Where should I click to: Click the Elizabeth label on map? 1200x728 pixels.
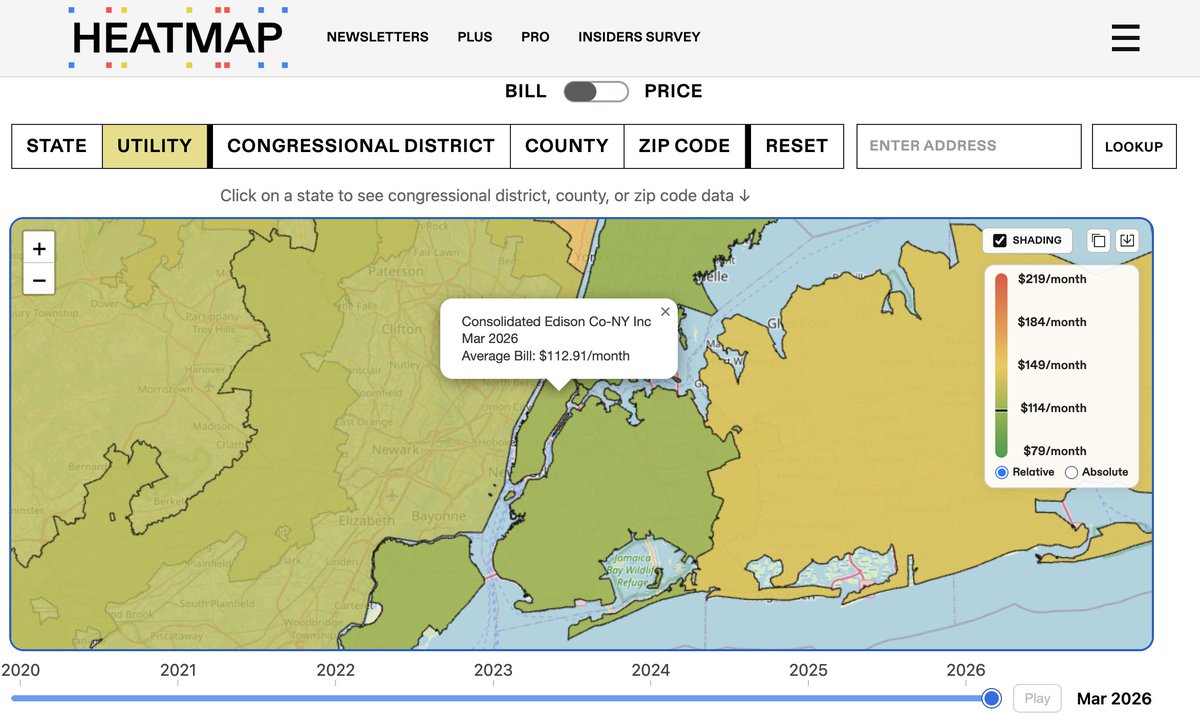pos(365,521)
